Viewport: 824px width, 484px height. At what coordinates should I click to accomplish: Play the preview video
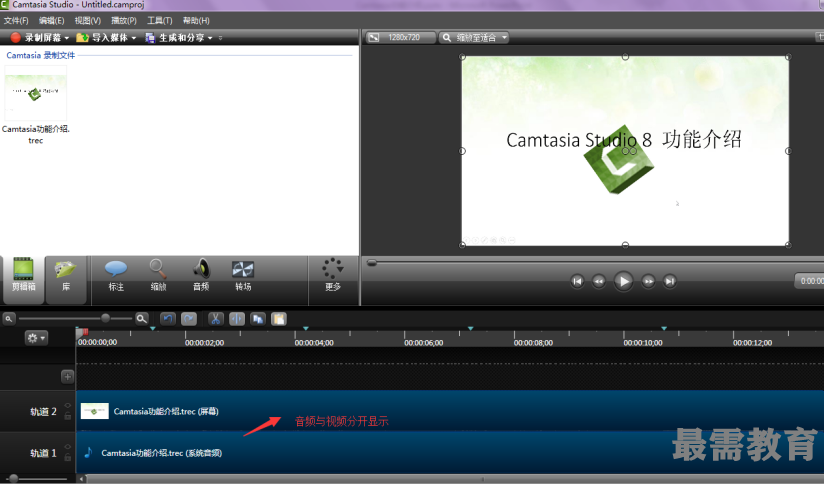623,281
